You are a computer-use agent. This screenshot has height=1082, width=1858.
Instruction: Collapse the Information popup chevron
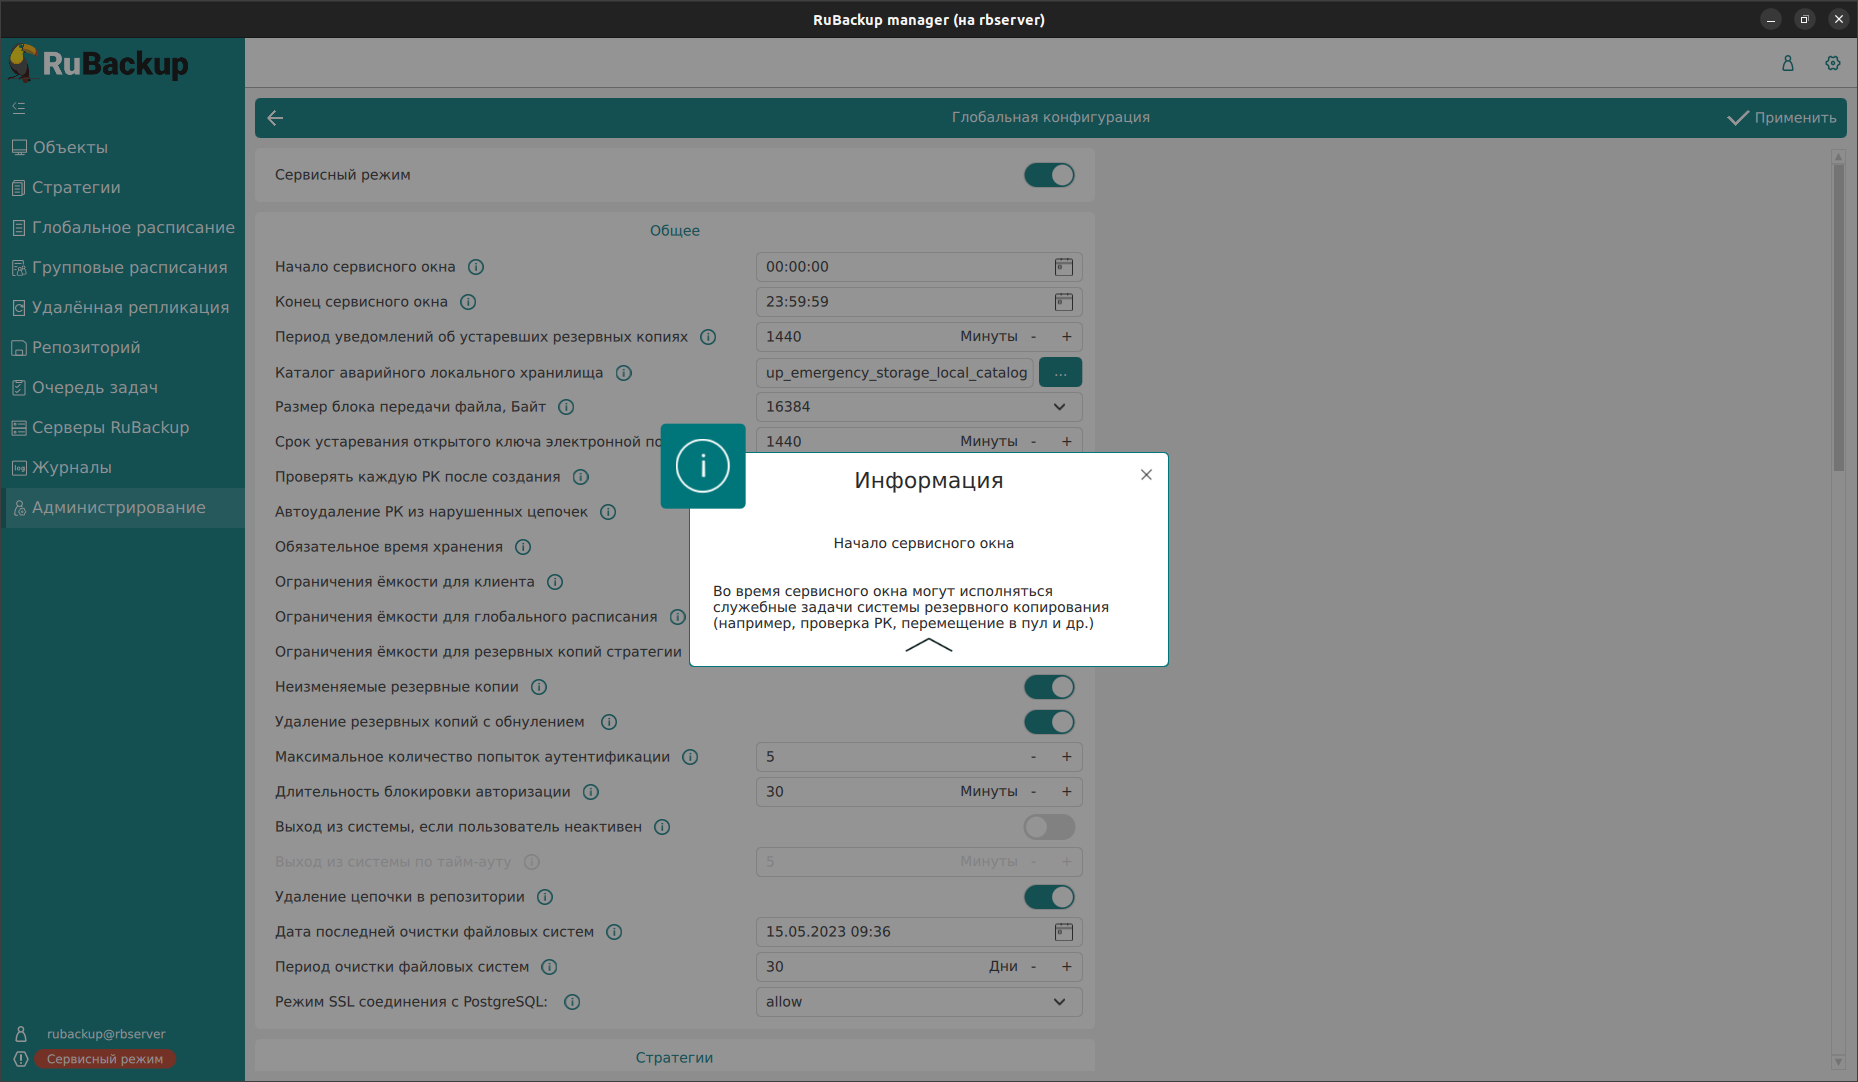tap(928, 646)
